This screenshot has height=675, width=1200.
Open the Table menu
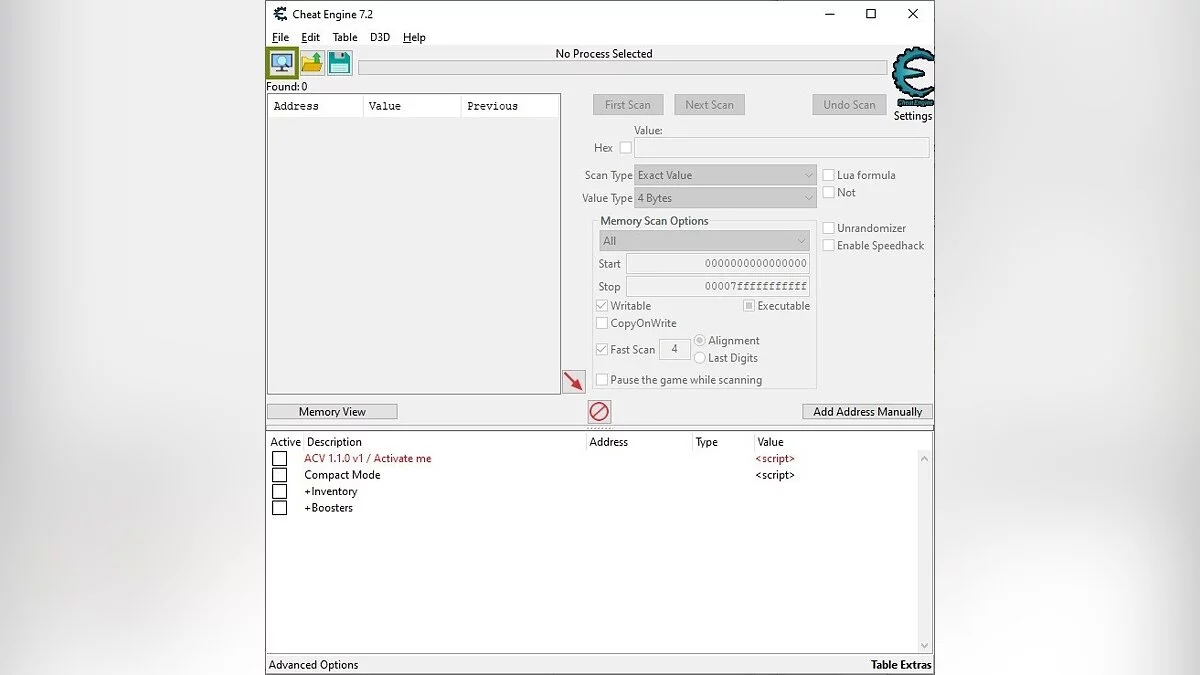344,37
